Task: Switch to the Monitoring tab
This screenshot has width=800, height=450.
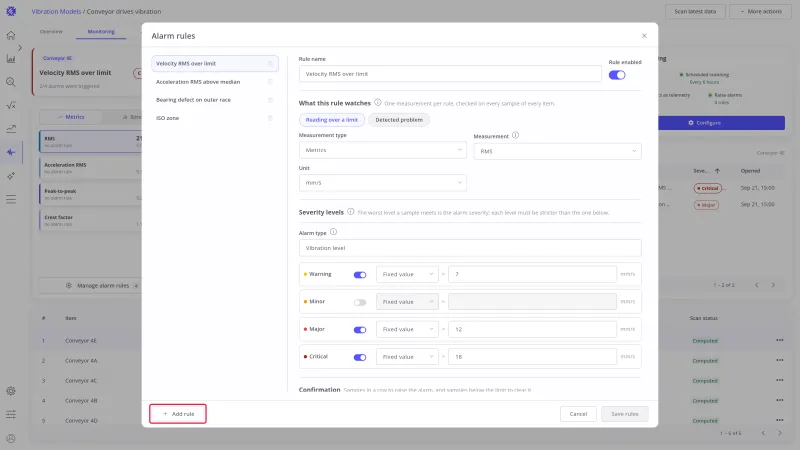Action: [x=101, y=32]
